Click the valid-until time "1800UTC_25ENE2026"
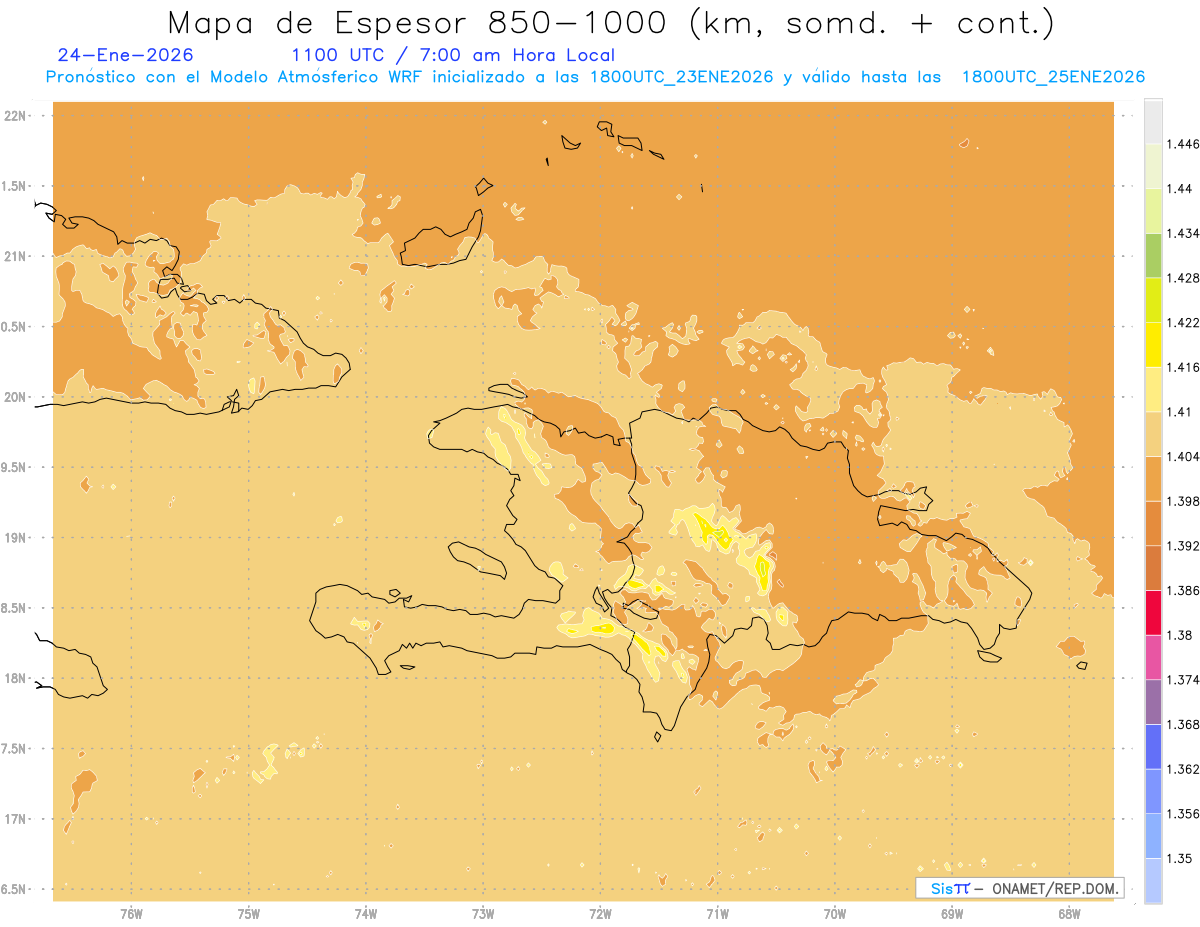Viewport: 1200px width, 927px height. 1052,77
